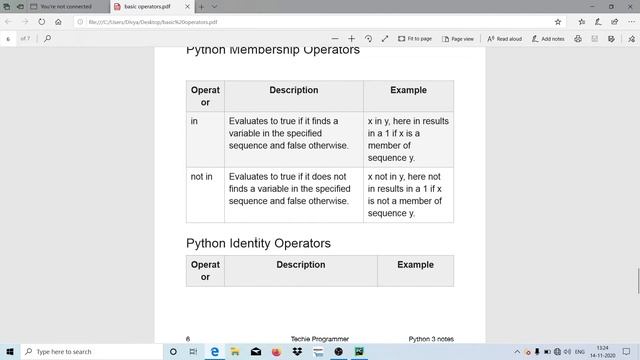The image size is (640, 360).
Task: Click the 'Python 3 notes' footer text
Action: click(x=431, y=339)
